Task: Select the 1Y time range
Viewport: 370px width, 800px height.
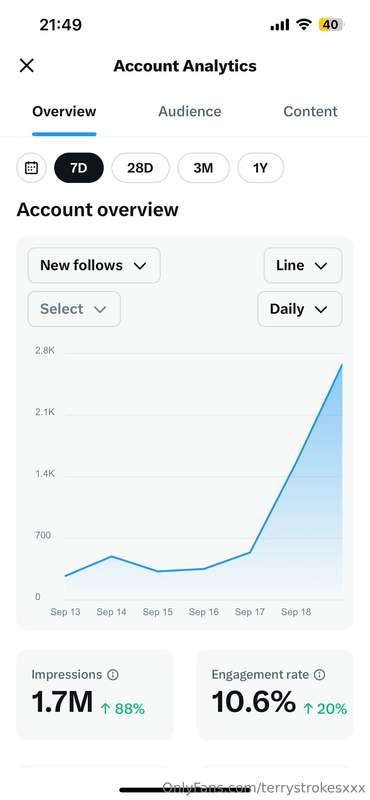Action: pyautogui.click(x=260, y=168)
